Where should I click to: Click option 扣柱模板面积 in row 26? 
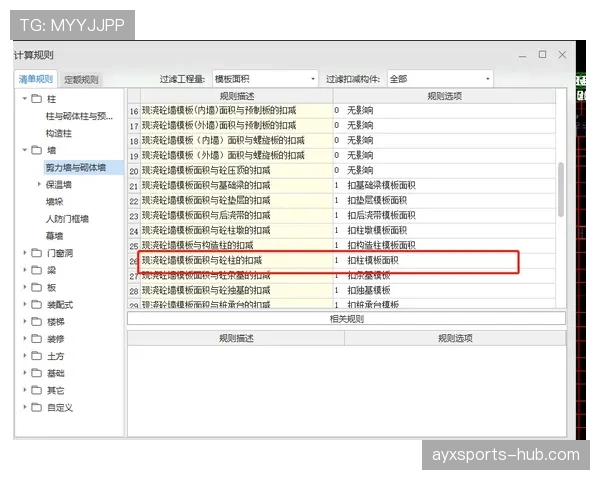click(x=373, y=261)
